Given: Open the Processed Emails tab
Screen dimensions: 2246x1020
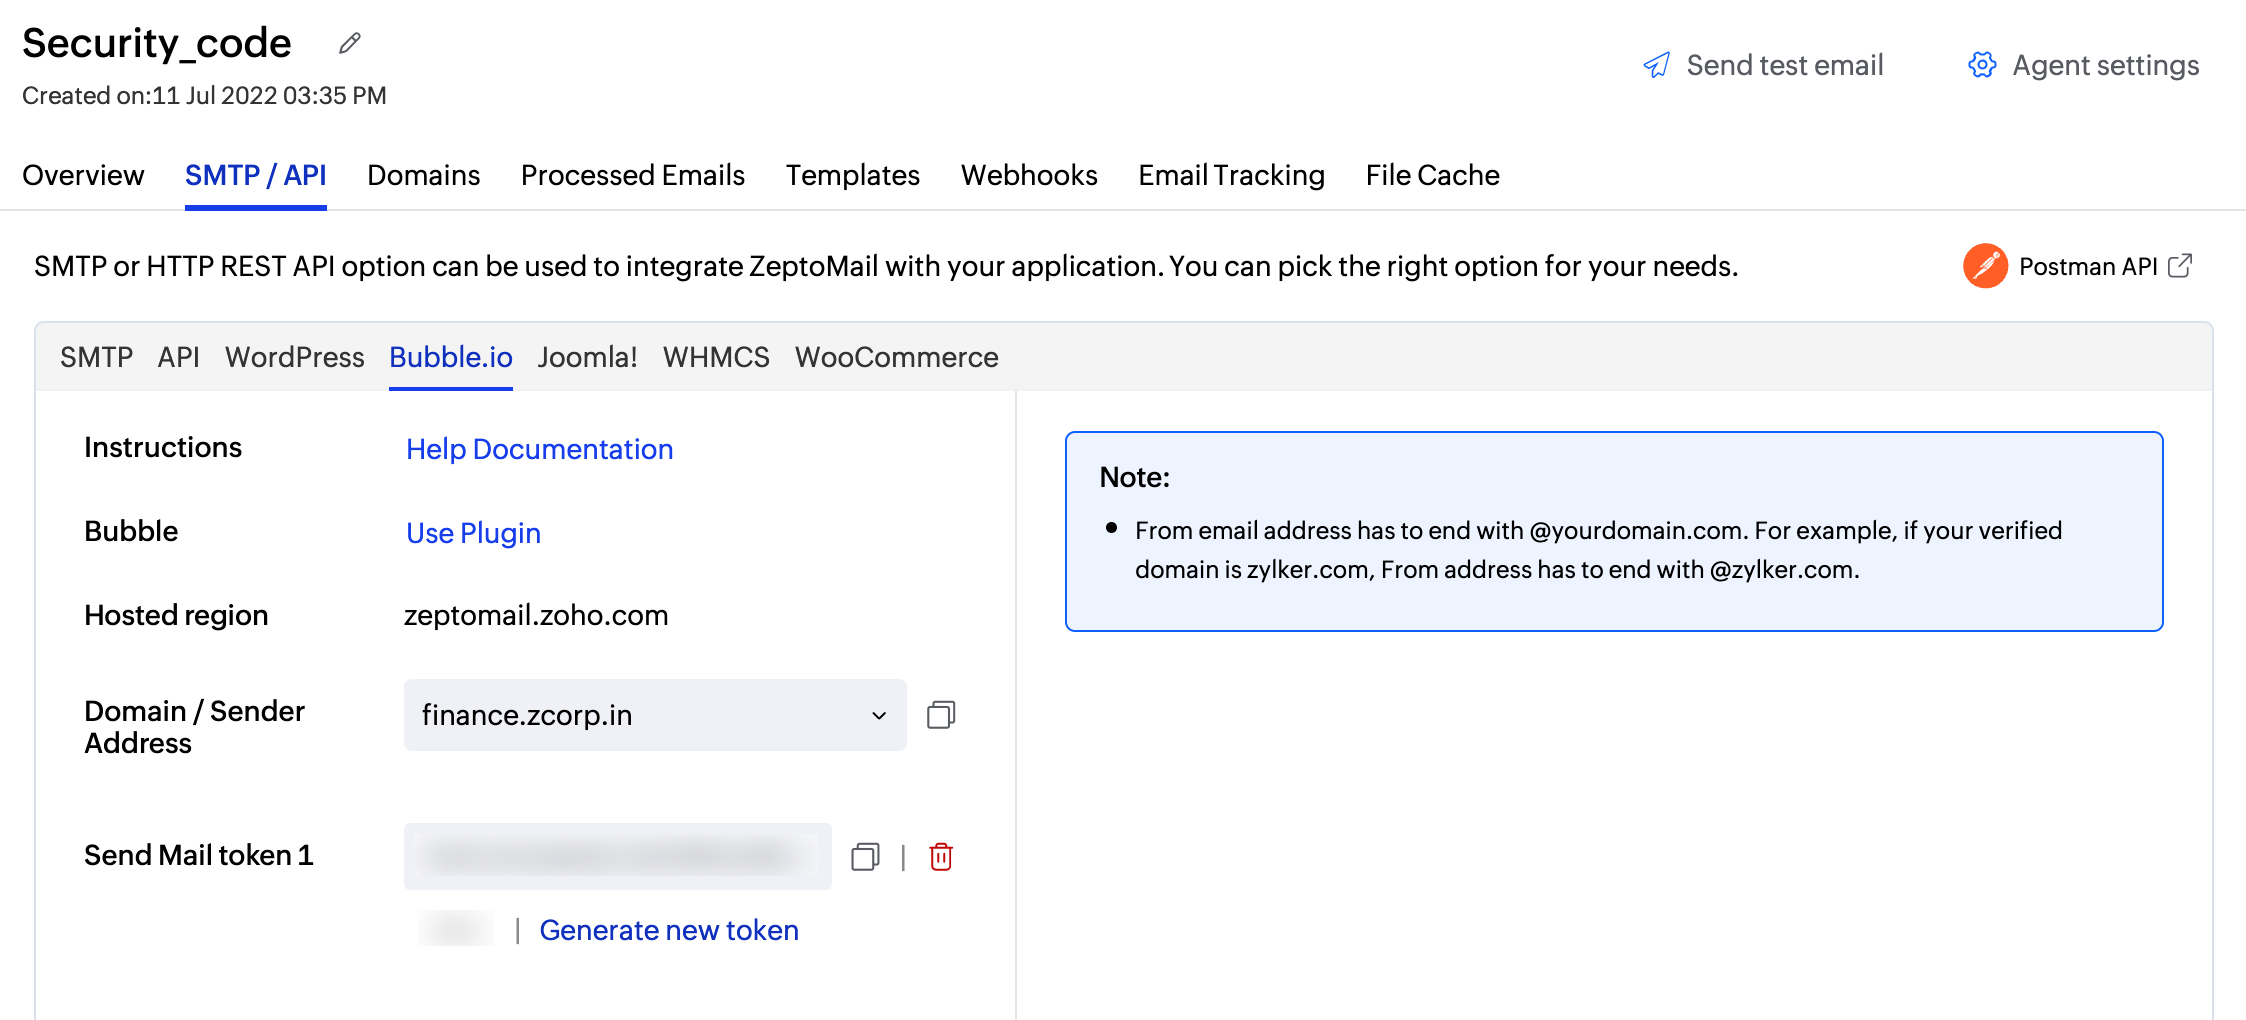Looking at the screenshot, I should (632, 175).
